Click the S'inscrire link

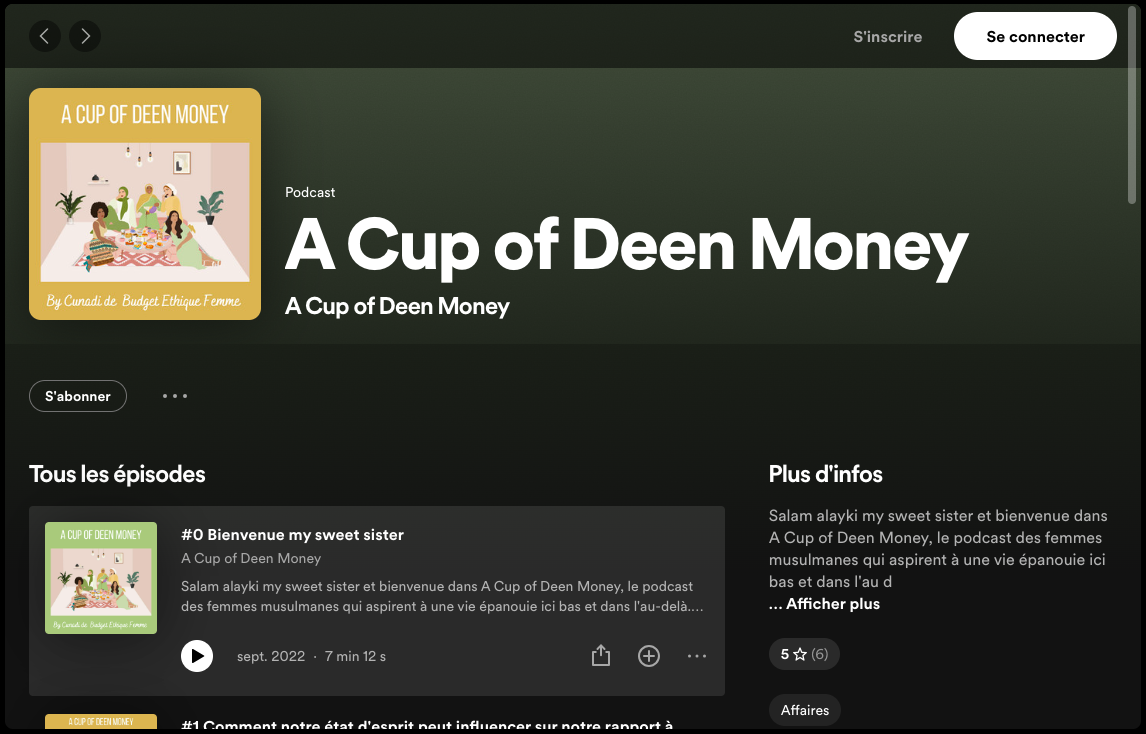coord(887,37)
